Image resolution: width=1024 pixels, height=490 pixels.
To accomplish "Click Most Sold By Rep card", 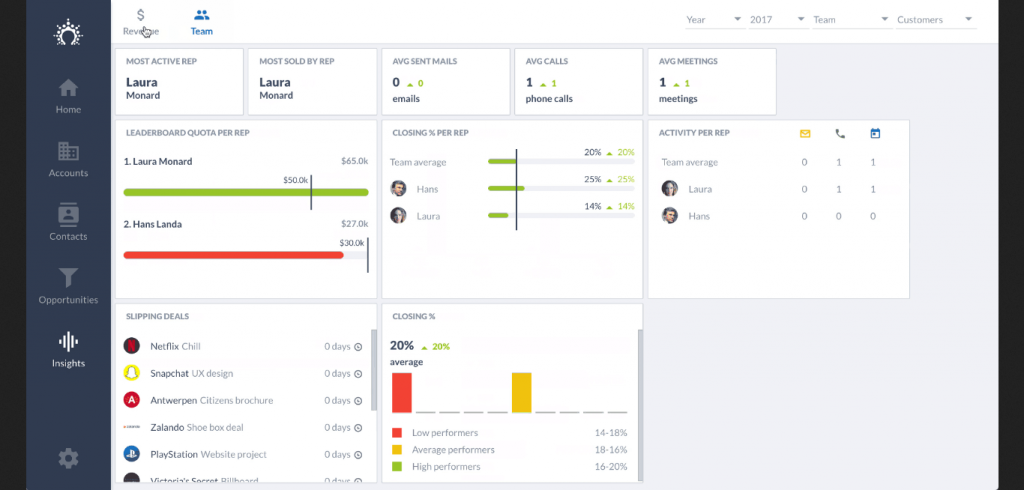I will click(312, 82).
